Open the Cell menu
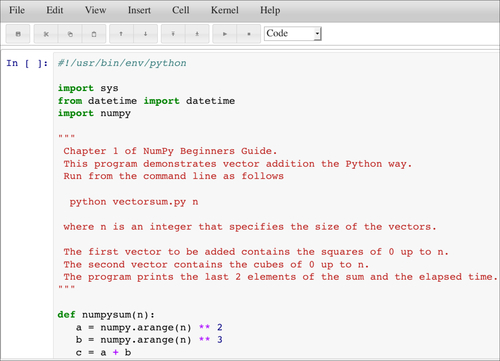 181,10
